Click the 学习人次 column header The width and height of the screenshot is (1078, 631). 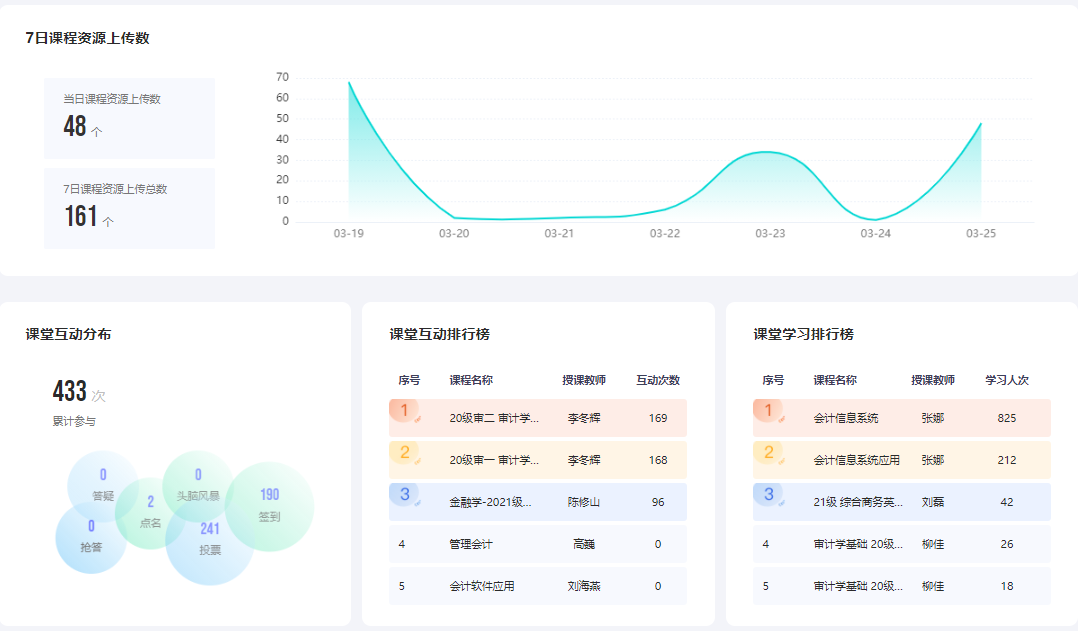(x=1006, y=380)
